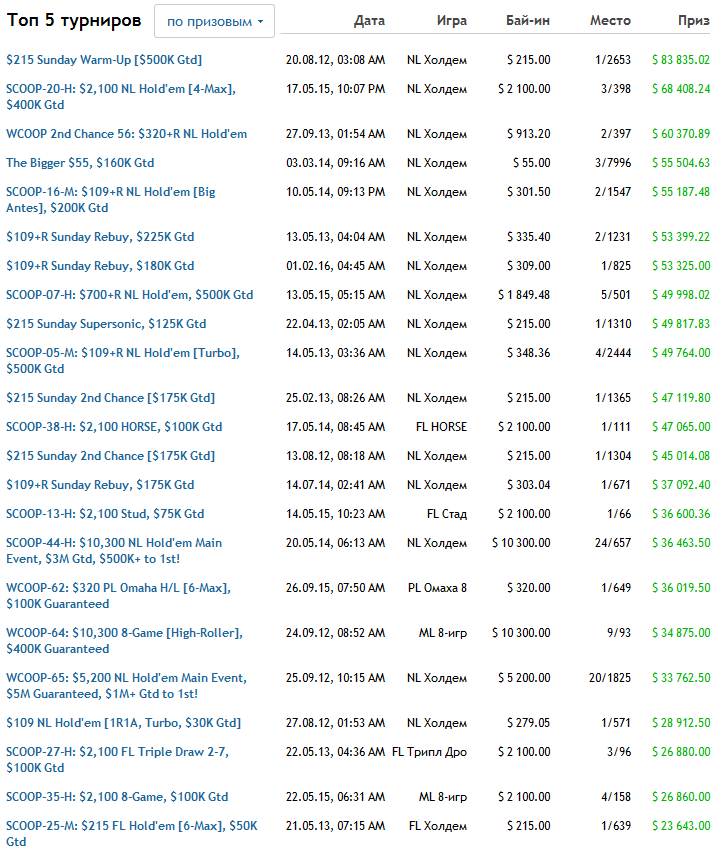The image size is (724, 854).
Task: Open SCOOP-44-H $10,300 Main Event link
Action: tap(114, 543)
